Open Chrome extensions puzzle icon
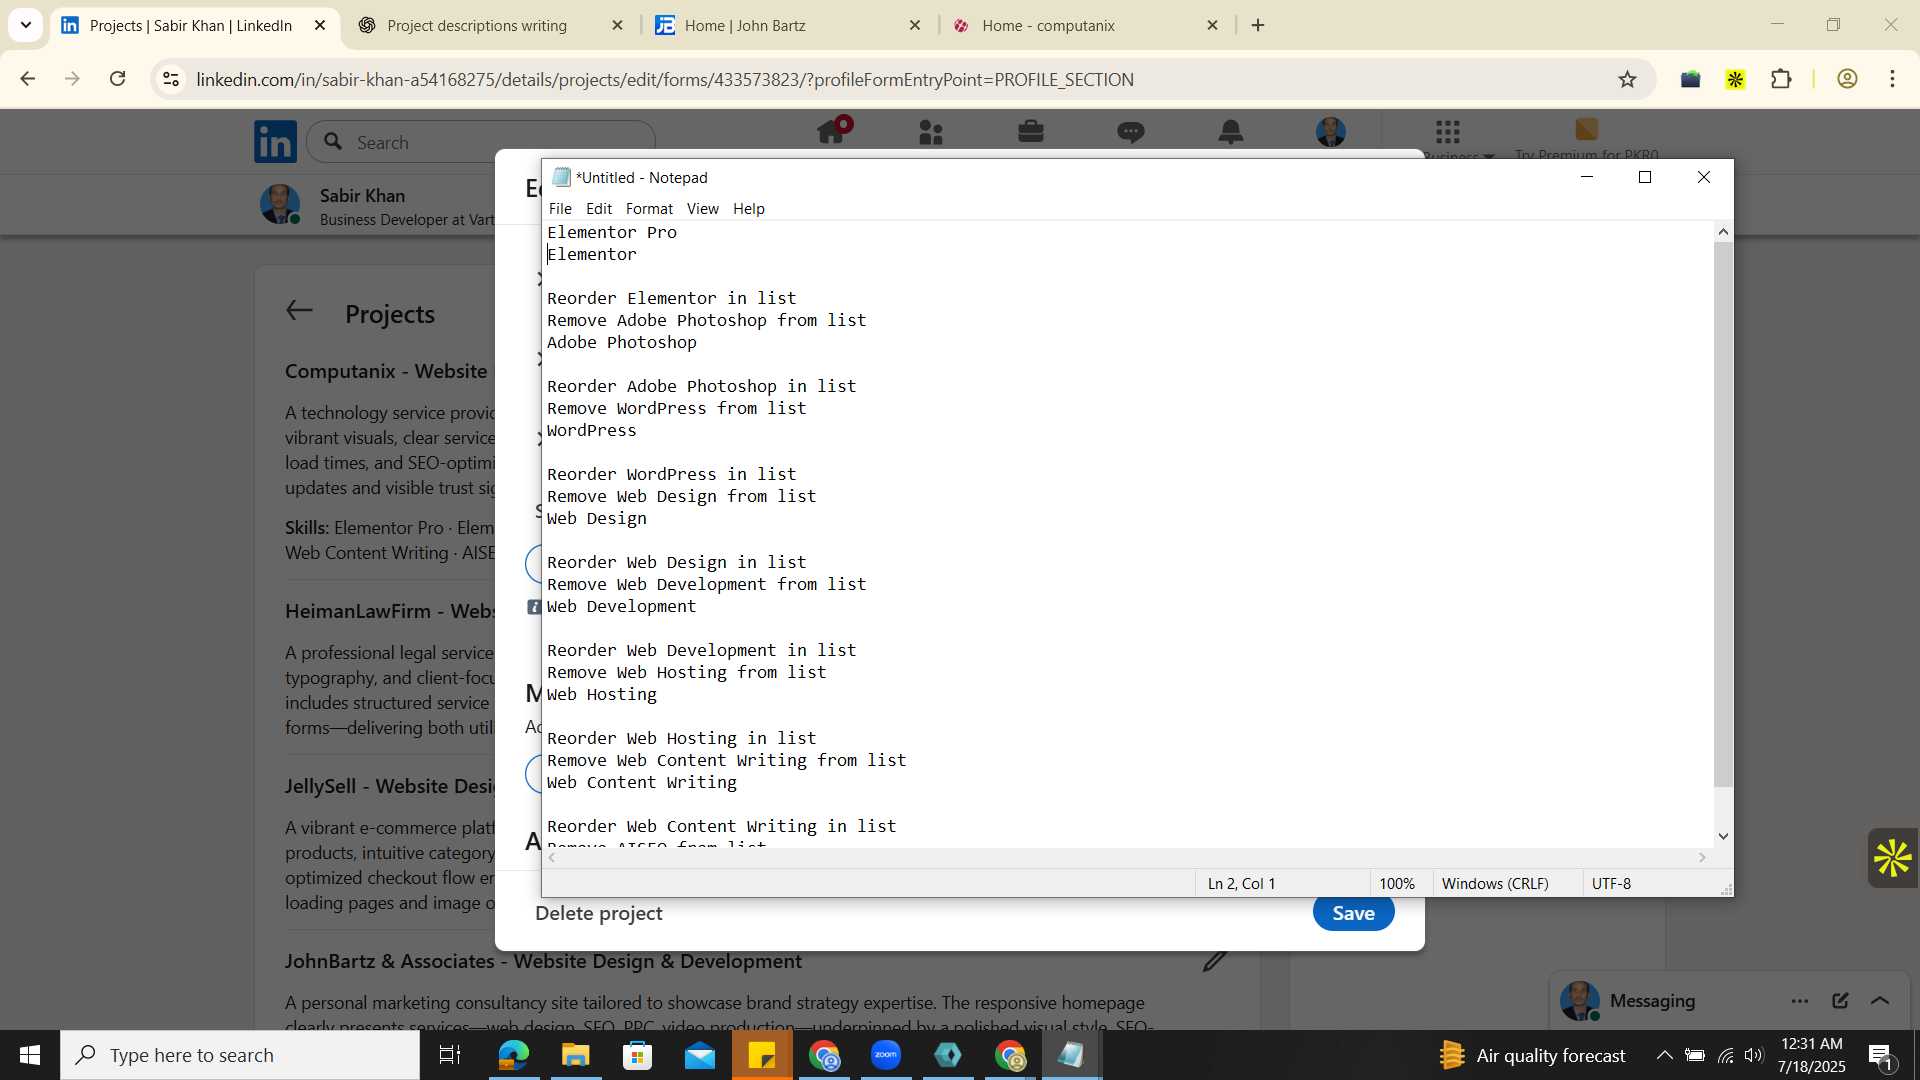 (1781, 80)
